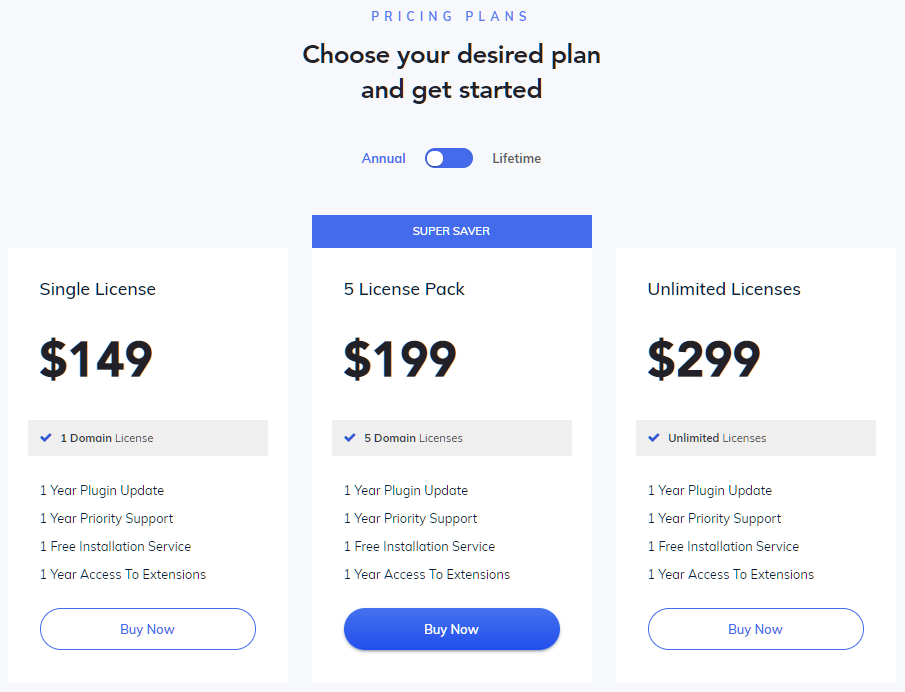The image size is (905, 692).
Task: Click the Single License plan title
Action: click(x=98, y=289)
